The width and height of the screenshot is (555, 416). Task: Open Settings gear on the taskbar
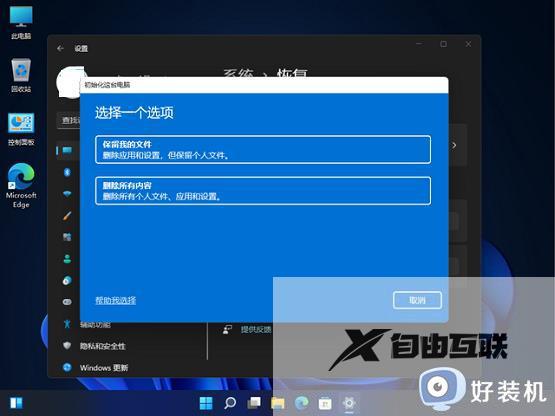[x=349, y=403]
